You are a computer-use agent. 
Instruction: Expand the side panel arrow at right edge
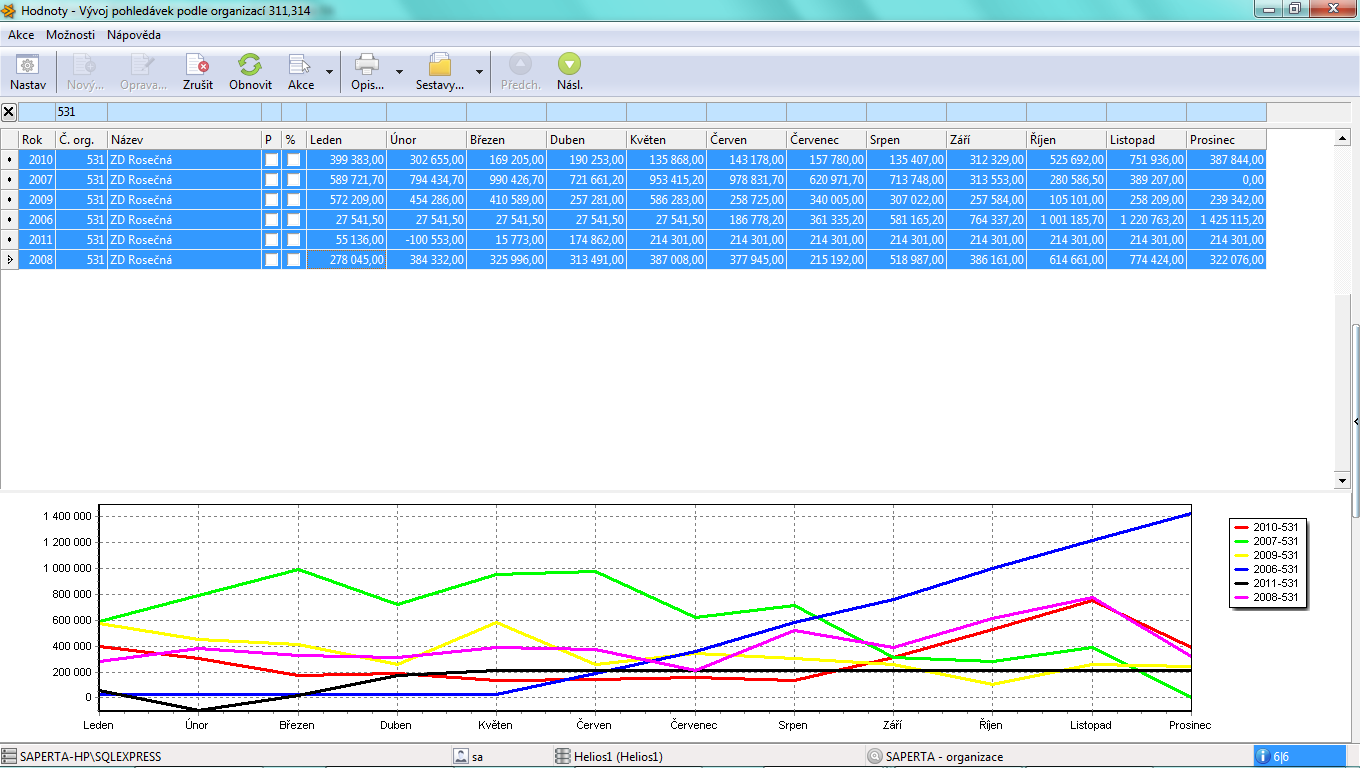1355,422
